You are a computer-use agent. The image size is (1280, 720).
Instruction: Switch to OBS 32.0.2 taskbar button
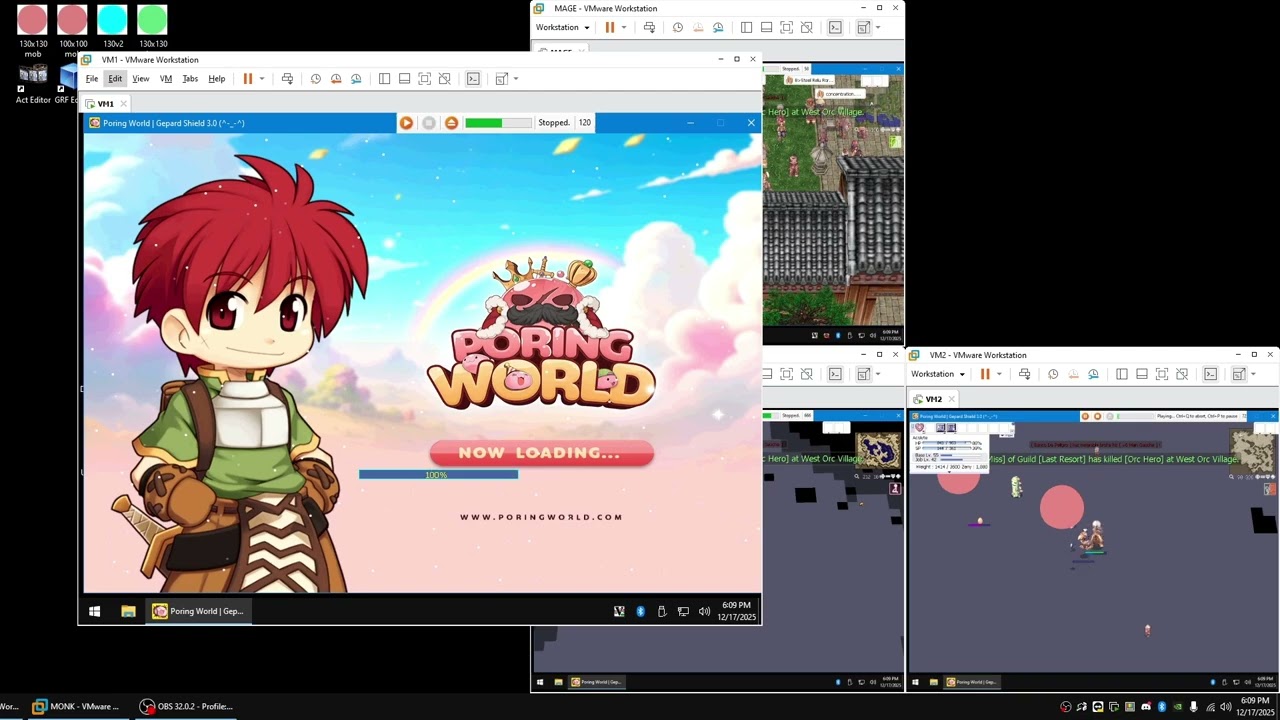tap(186, 706)
